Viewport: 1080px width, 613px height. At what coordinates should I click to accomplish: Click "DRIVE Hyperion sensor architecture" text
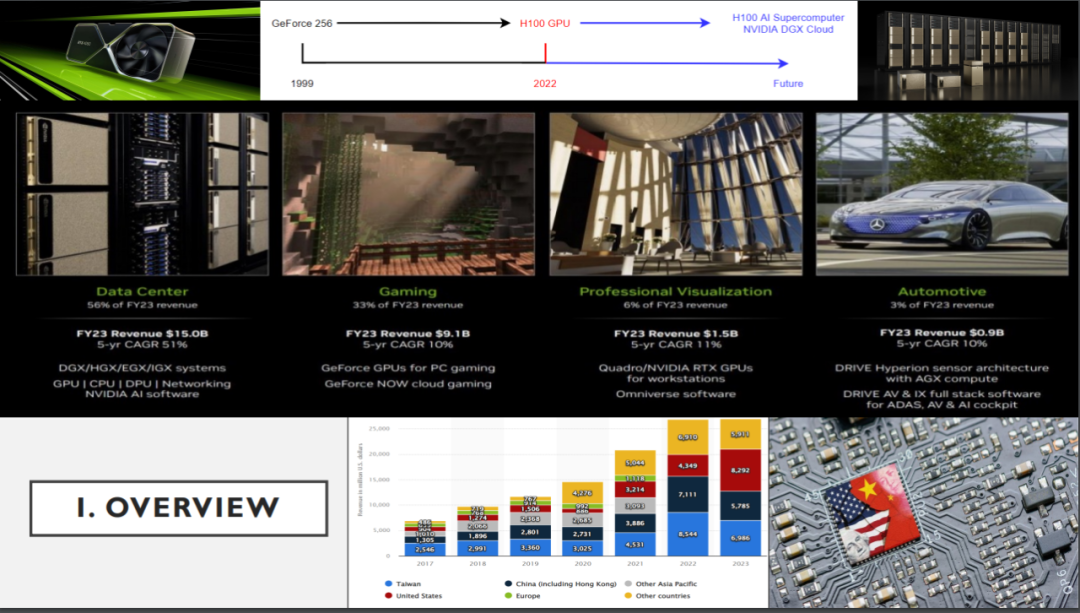point(942,368)
